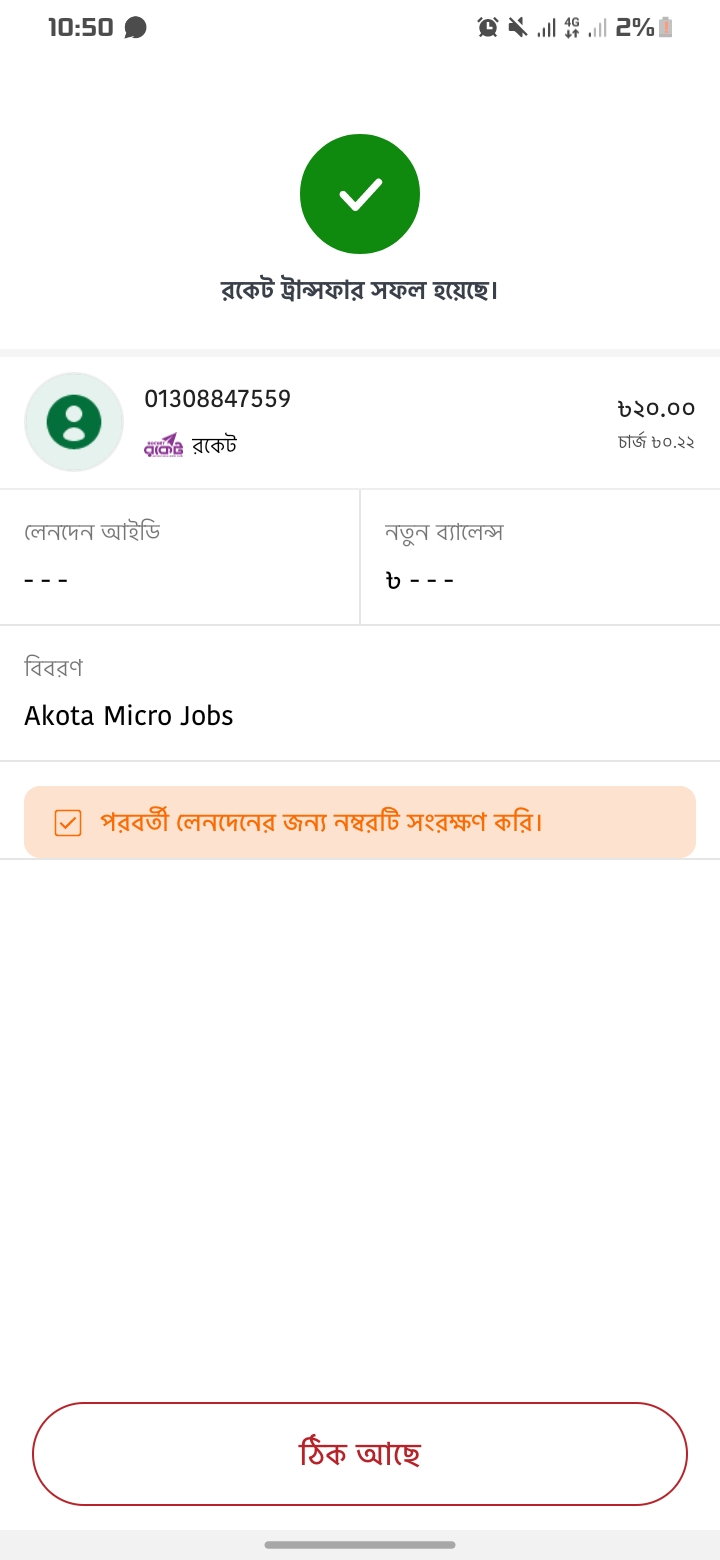Tap the alarm clock status icon
This screenshot has width=720, height=1560.
click(488, 28)
